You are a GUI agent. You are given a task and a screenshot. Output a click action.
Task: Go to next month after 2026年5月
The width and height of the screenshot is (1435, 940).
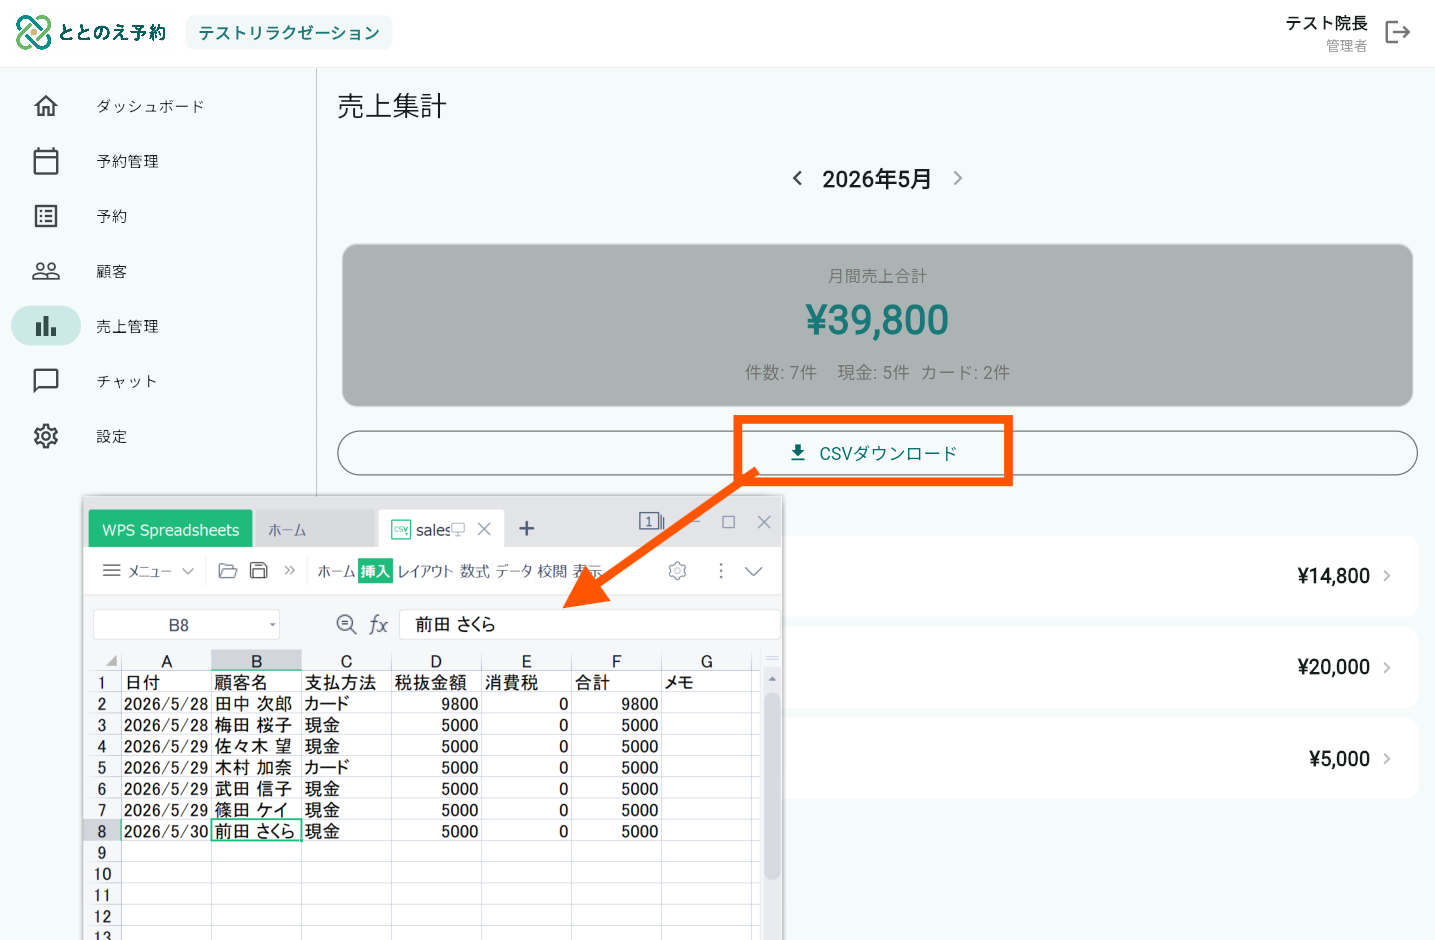(x=957, y=178)
